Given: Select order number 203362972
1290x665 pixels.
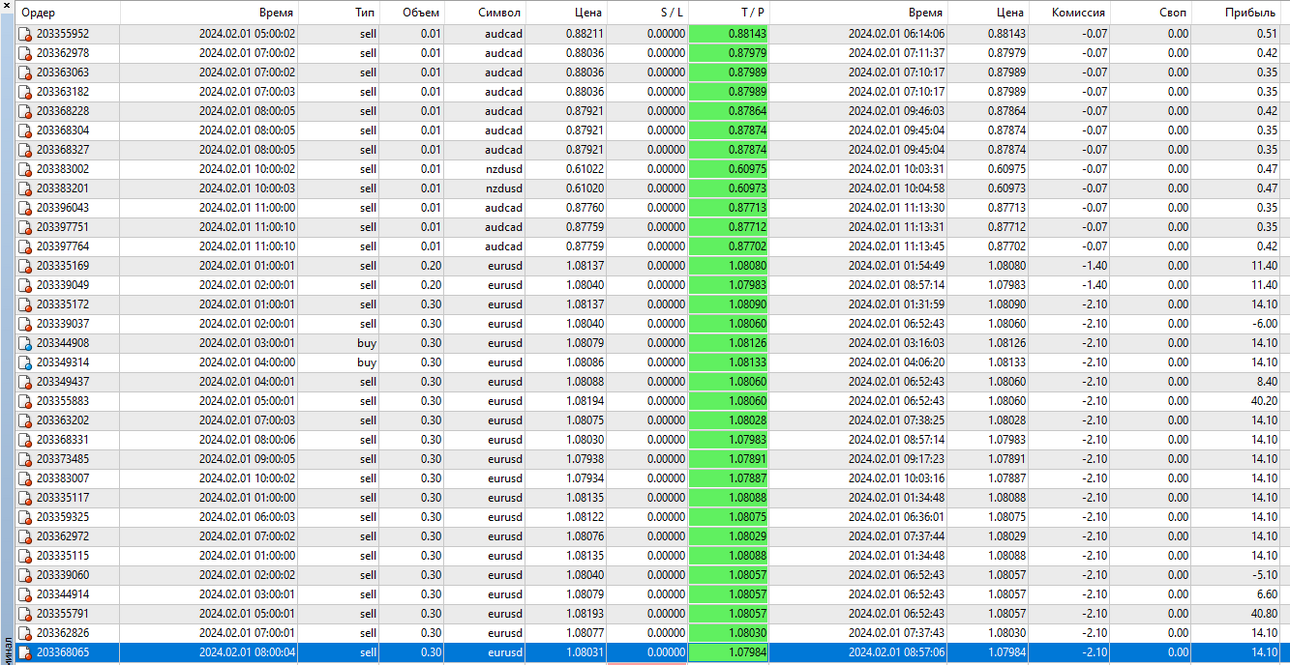Looking at the screenshot, I should click(x=63, y=536).
